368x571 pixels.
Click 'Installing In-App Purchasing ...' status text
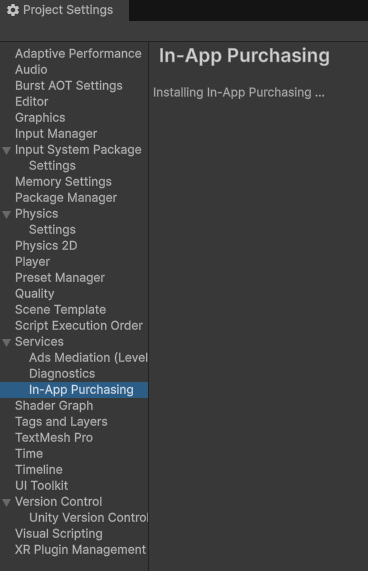coord(239,93)
